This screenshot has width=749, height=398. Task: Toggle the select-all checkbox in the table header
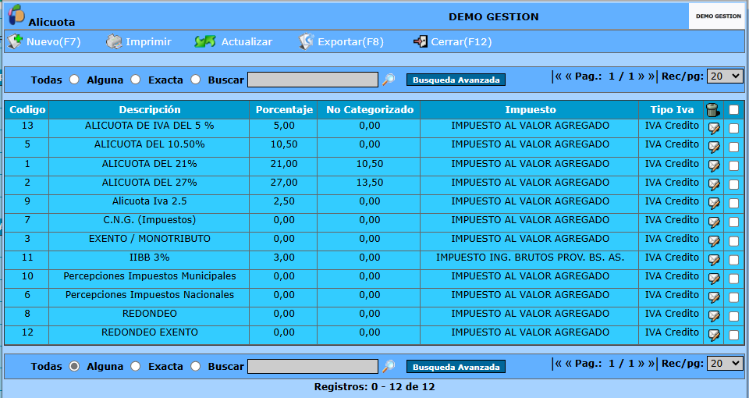click(x=734, y=110)
